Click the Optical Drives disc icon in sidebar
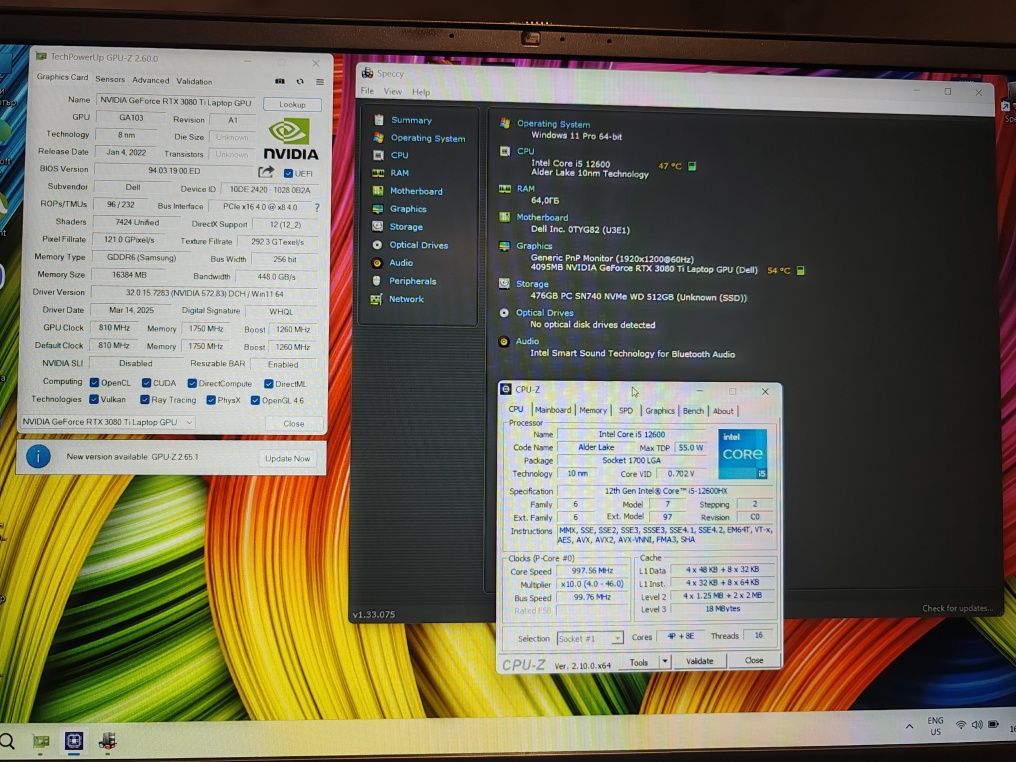The height and width of the screenshot is (762, 1016). [377, 245]
